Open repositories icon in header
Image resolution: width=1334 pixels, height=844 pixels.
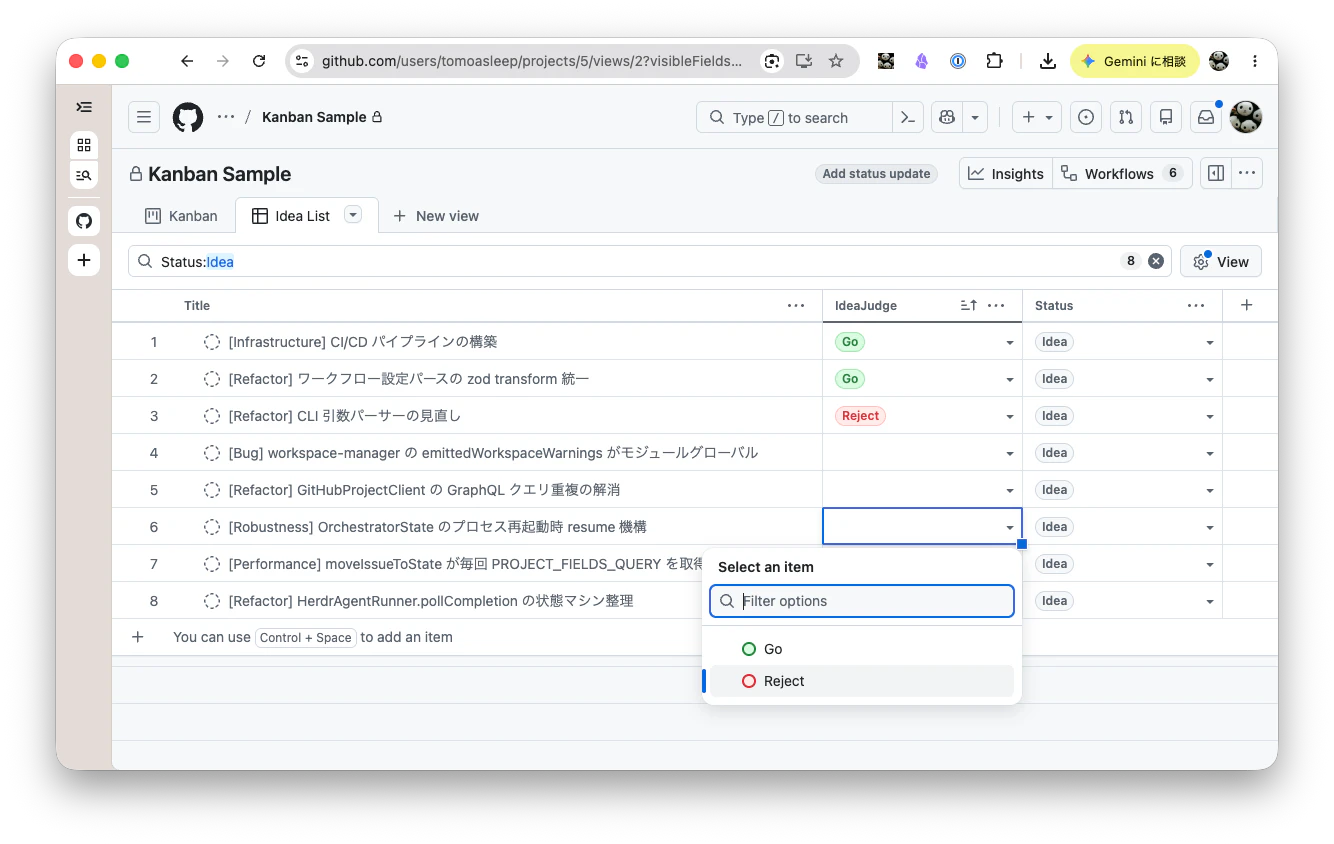tap(1166, 117)
